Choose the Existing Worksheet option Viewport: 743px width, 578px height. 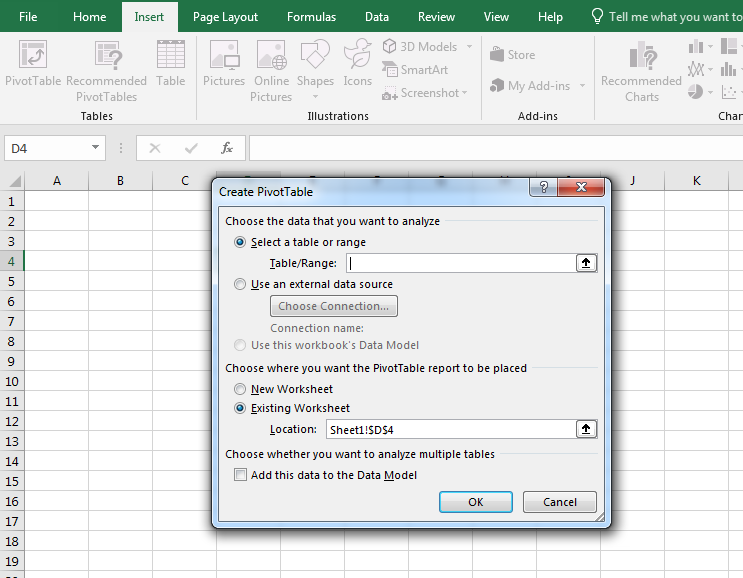pos(240,408)
